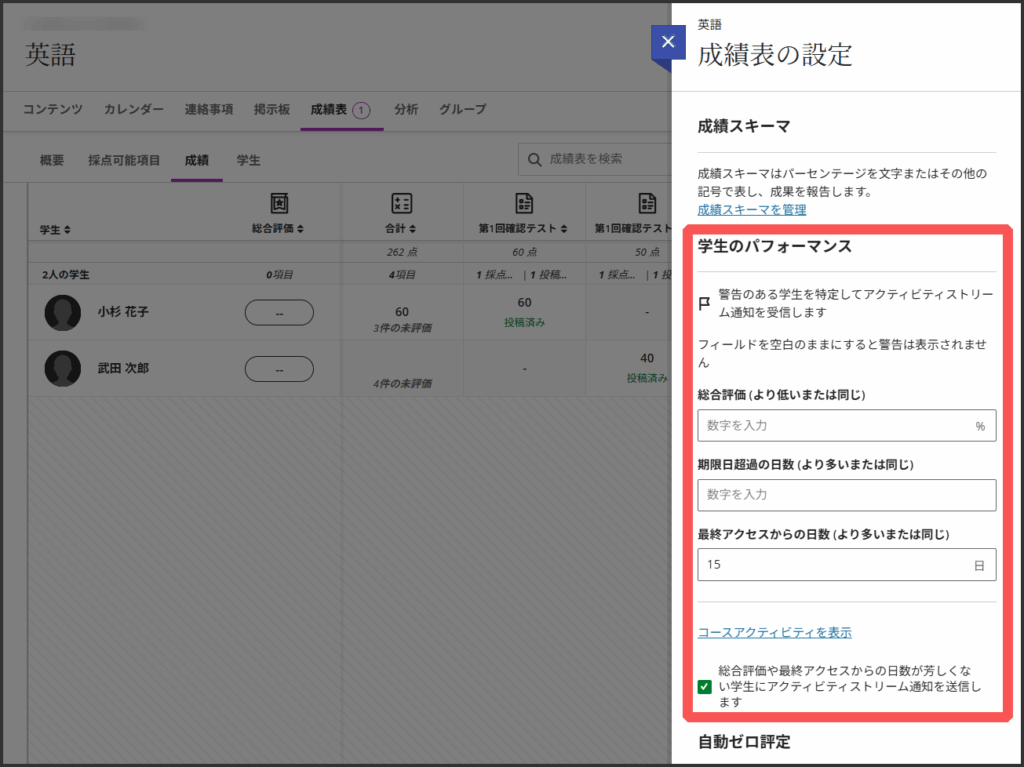Open the コンテンツ tab
Image resolution: width=1024 pixels, height=767 pixels.
point(53,109)
